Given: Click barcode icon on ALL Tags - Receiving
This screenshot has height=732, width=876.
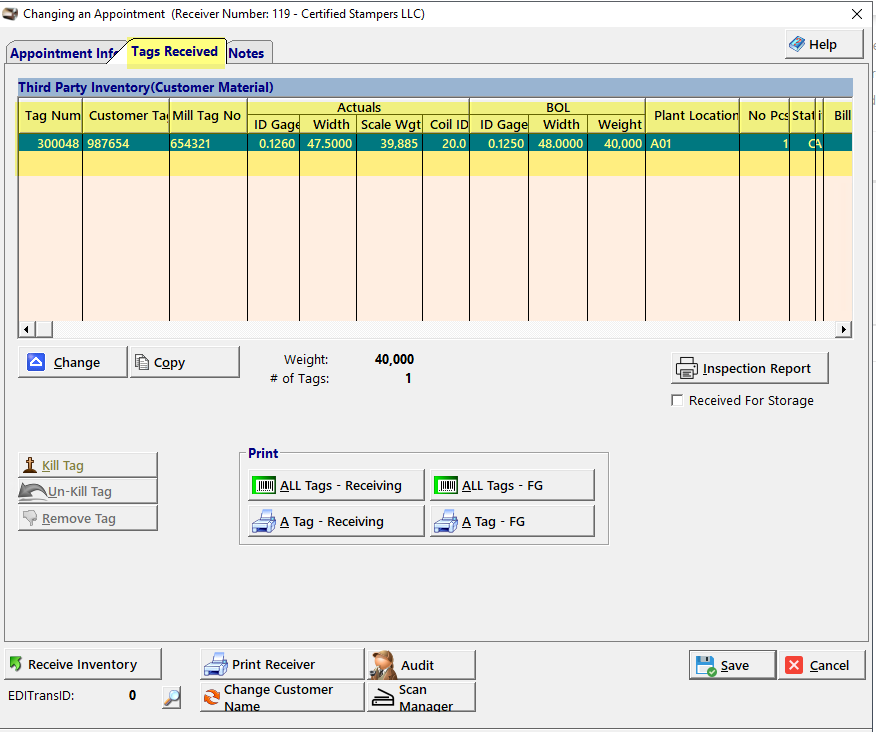Looking at the screenshot, I should (x=264, y=485).
